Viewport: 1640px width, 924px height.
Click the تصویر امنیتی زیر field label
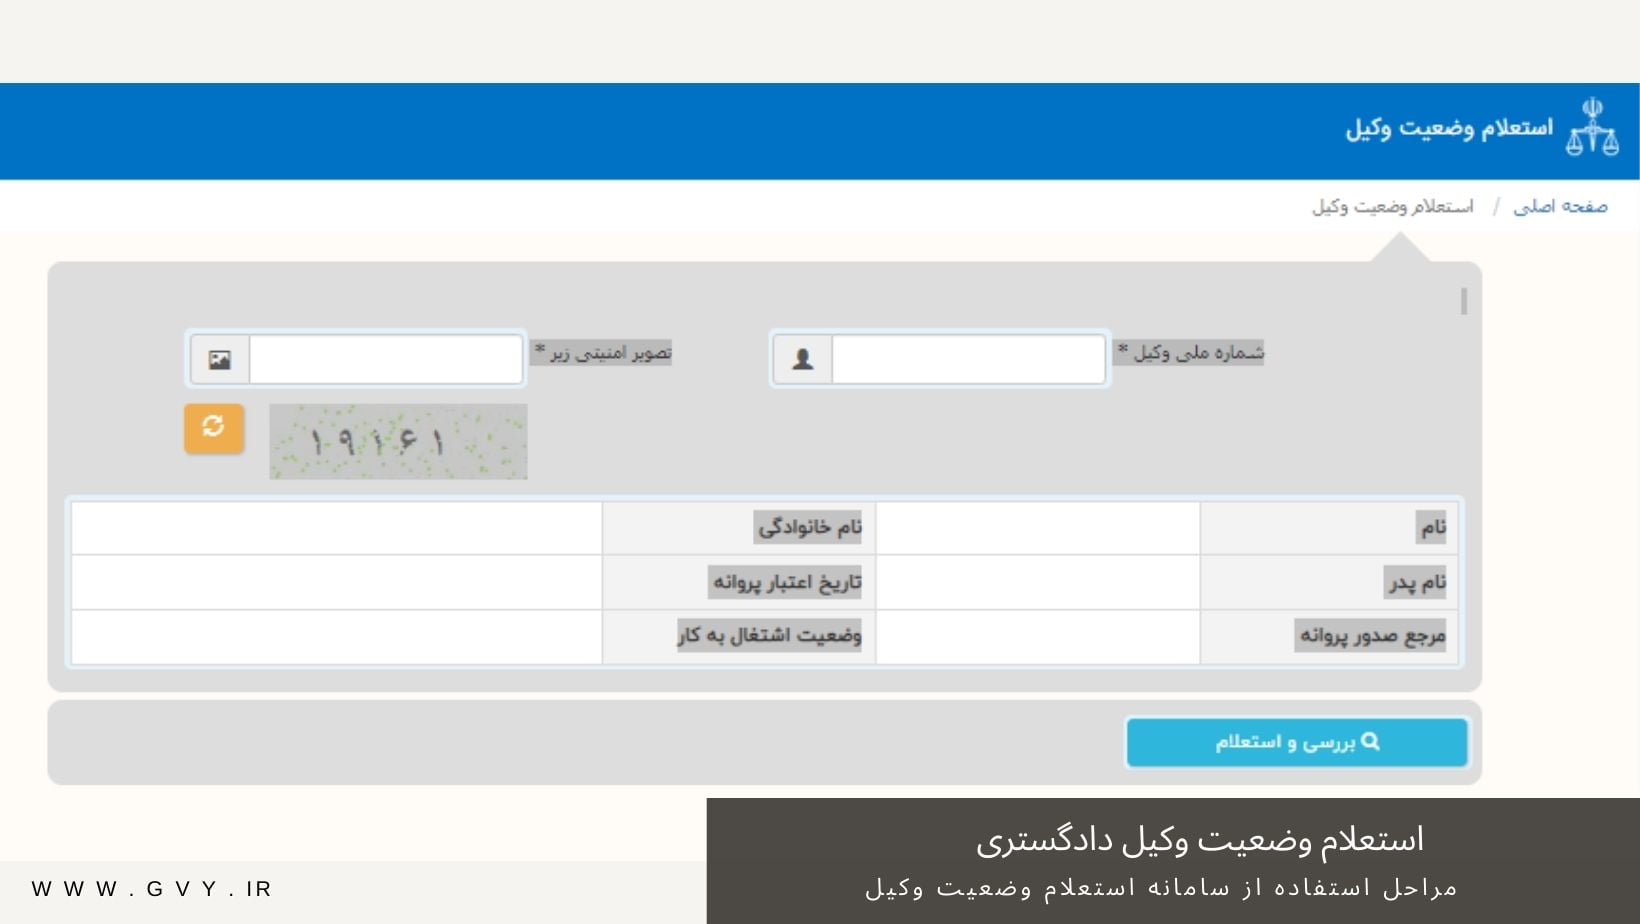click(x=602, y=352)
